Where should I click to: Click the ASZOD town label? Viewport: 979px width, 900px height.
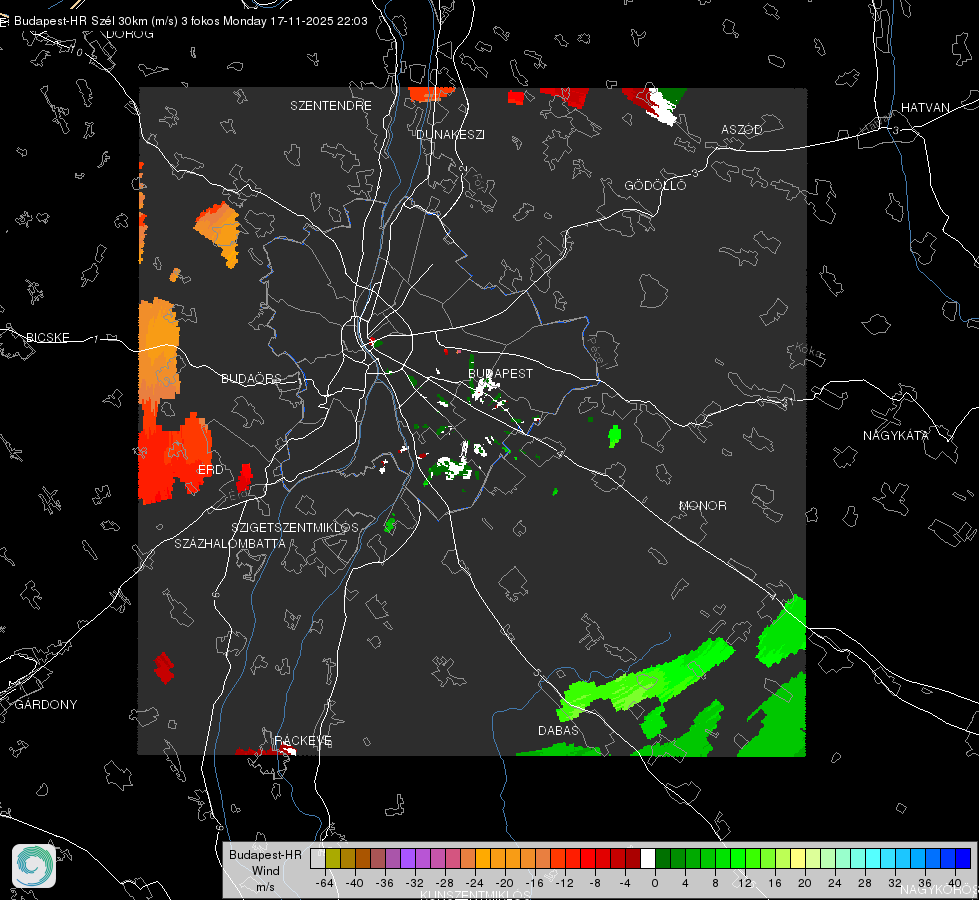pyautogui.click(x=742, y=129)
